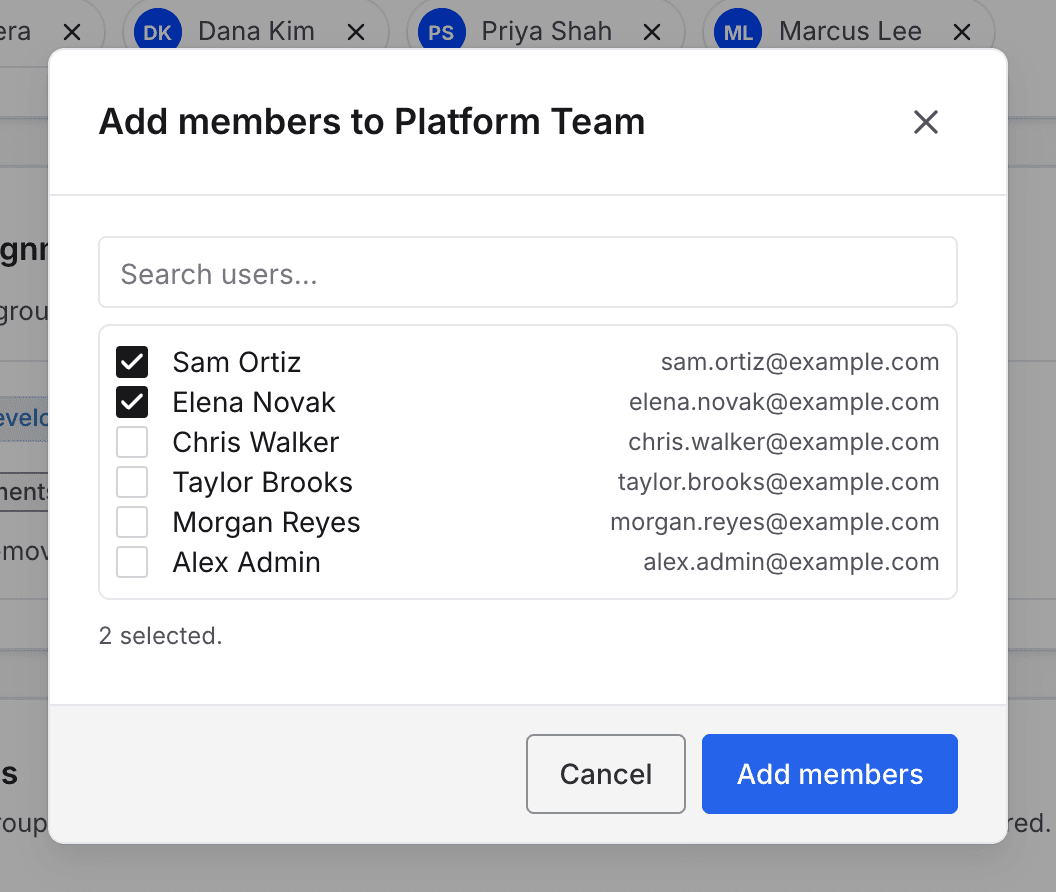The height and width of the screenshot is (892, 1056).
Task: Confirm with Add members button
Action: 830,774
